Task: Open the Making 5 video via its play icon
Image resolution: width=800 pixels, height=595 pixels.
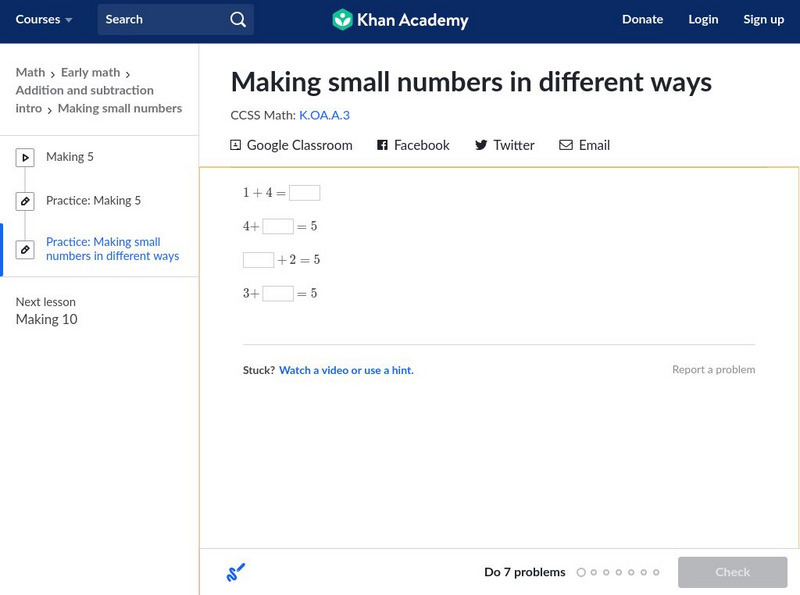Action: click(x=24, y=157)
